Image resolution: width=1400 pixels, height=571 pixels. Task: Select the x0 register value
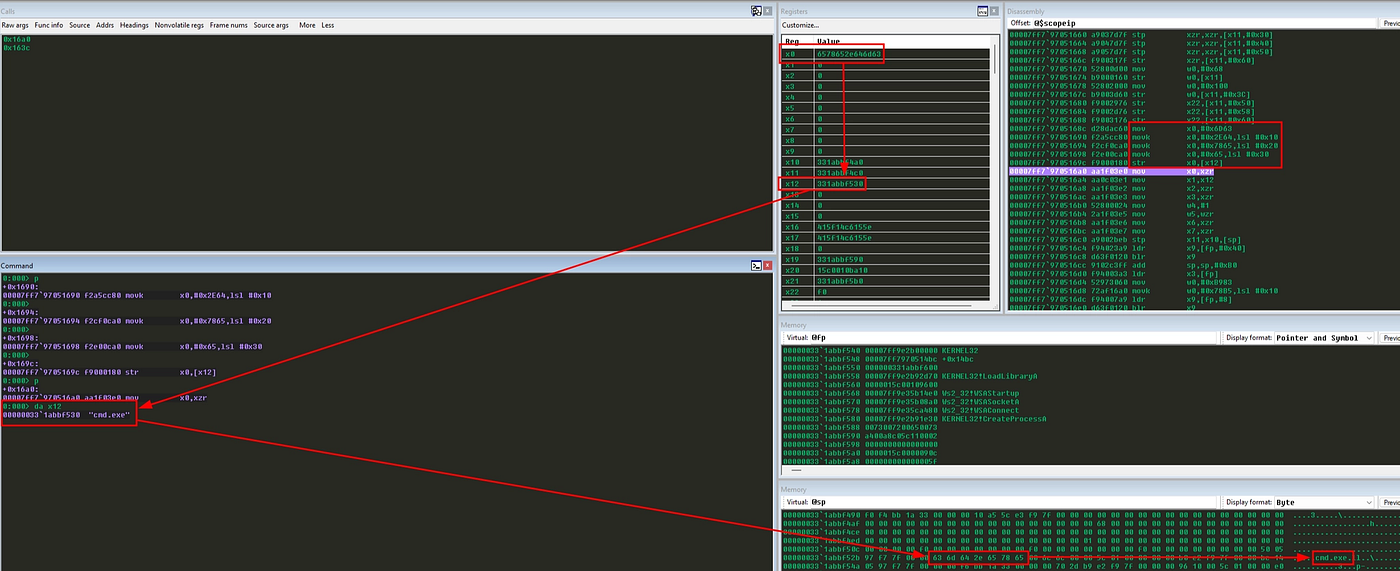tap(850, 54)
